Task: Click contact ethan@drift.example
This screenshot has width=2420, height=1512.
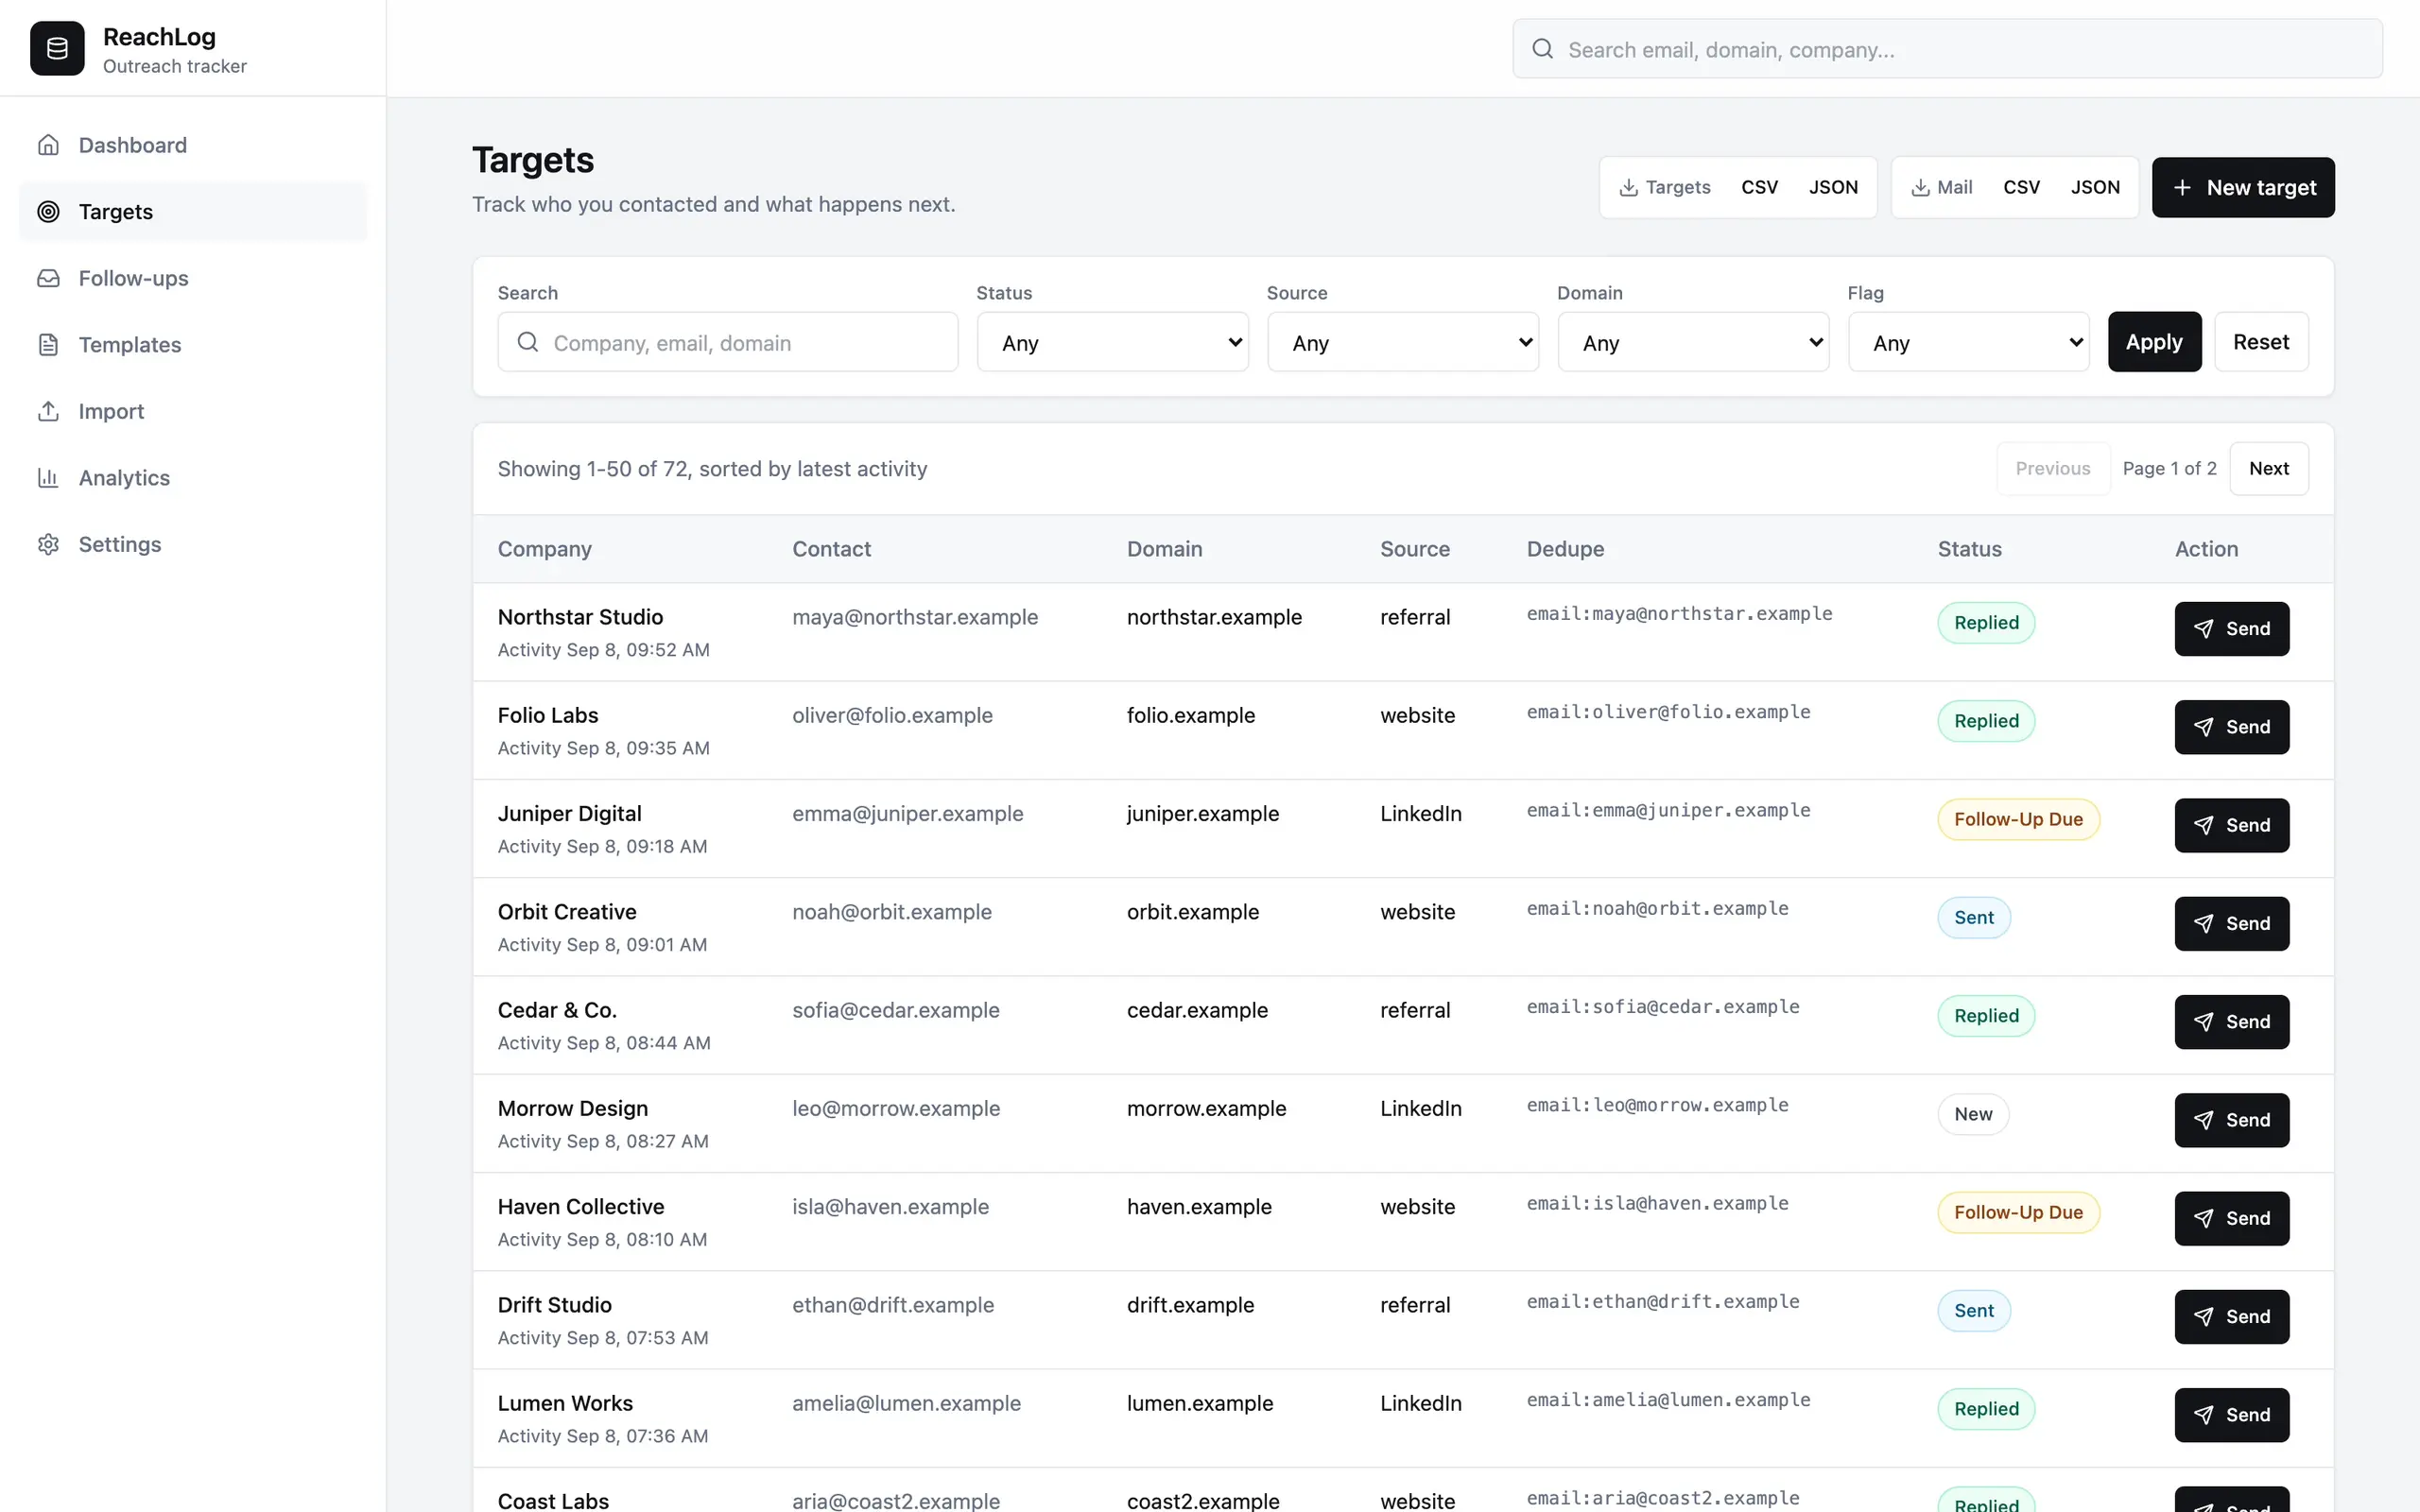Action: tap(893, 1305)
